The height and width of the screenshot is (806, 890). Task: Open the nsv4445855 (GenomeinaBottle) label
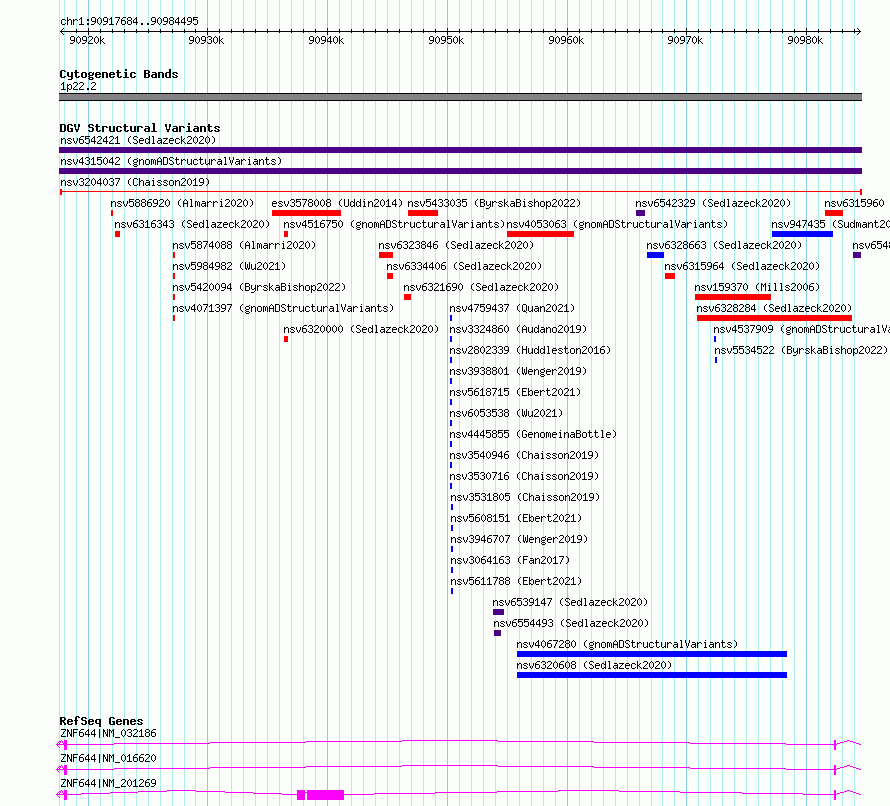(533, 434)
